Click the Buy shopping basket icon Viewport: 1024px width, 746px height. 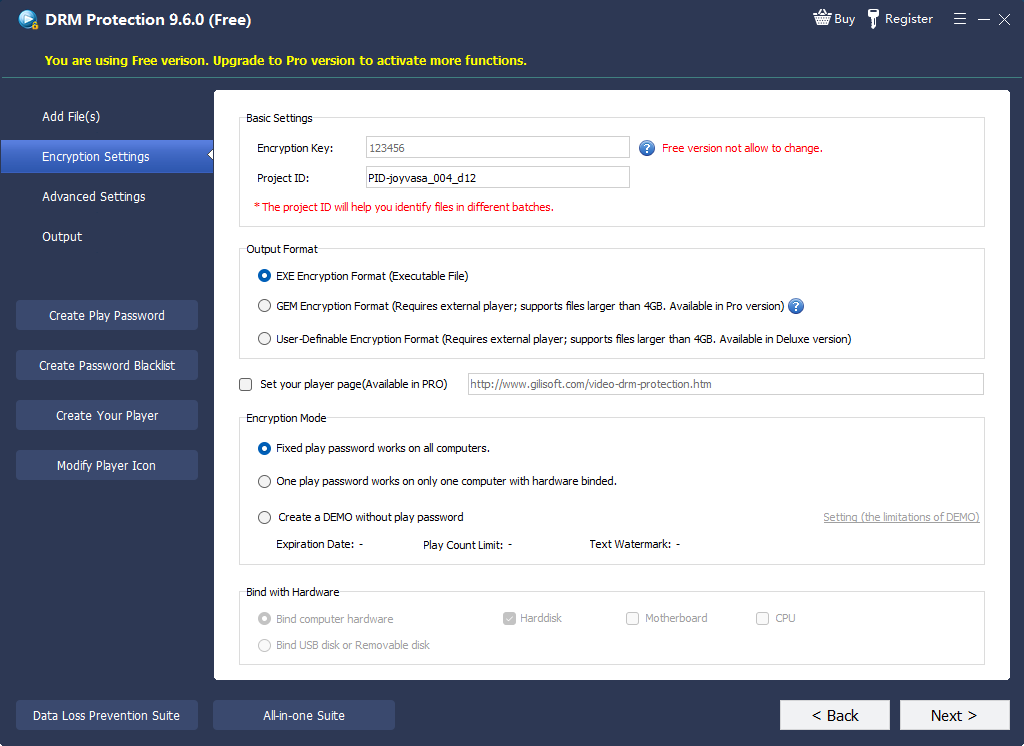[x=822, y=18]
